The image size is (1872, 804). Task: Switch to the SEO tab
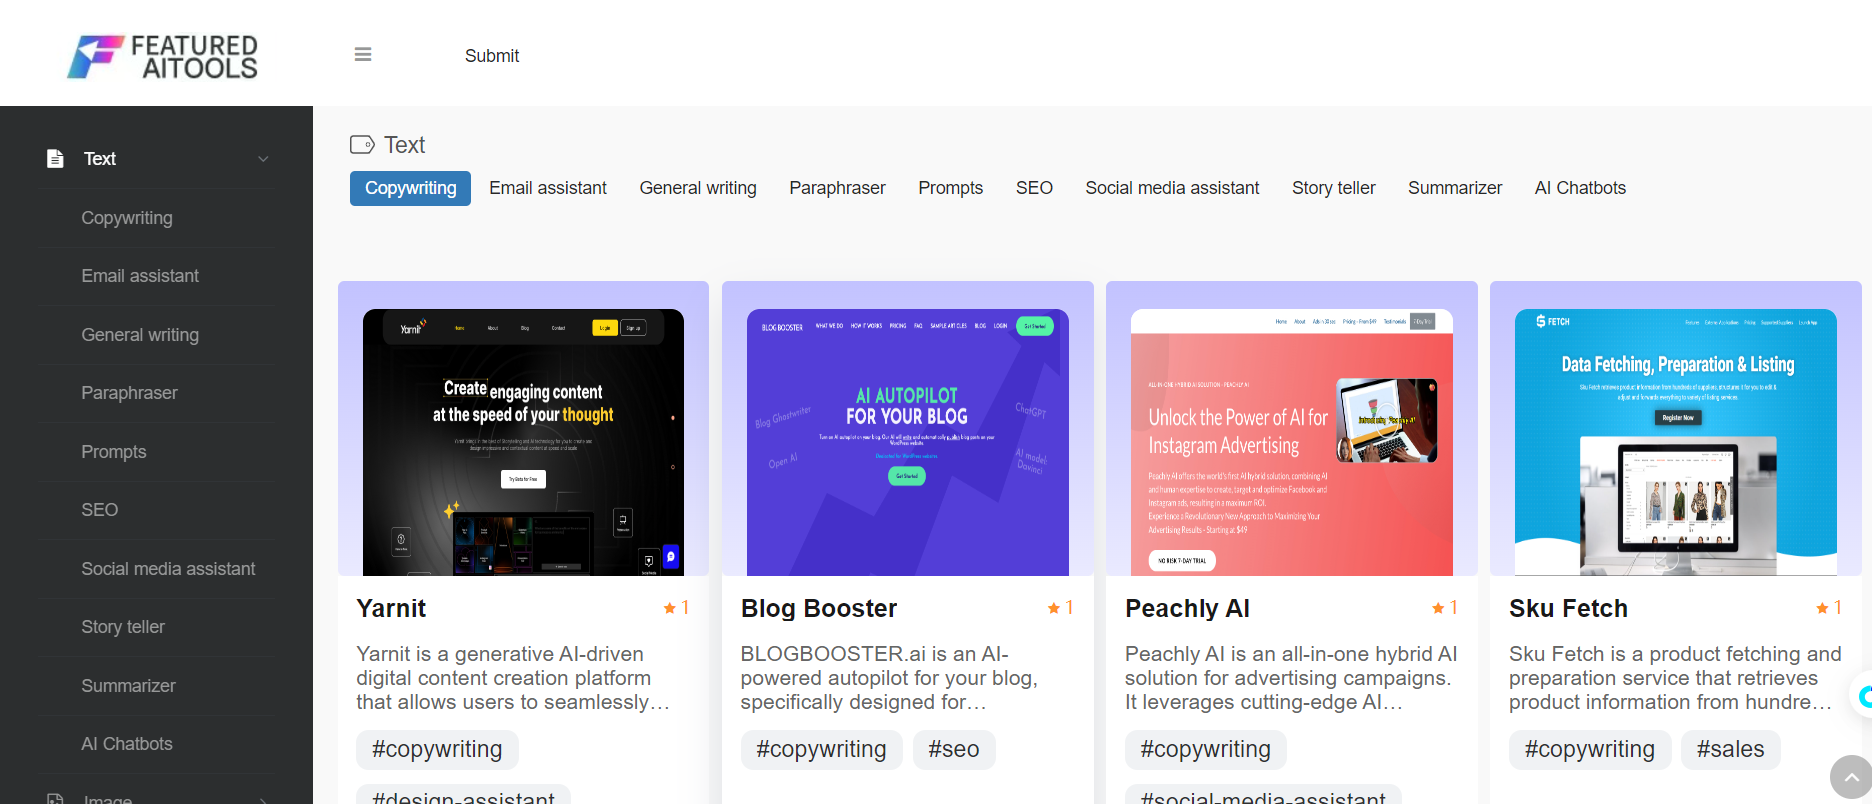(x=1034, y=188)
